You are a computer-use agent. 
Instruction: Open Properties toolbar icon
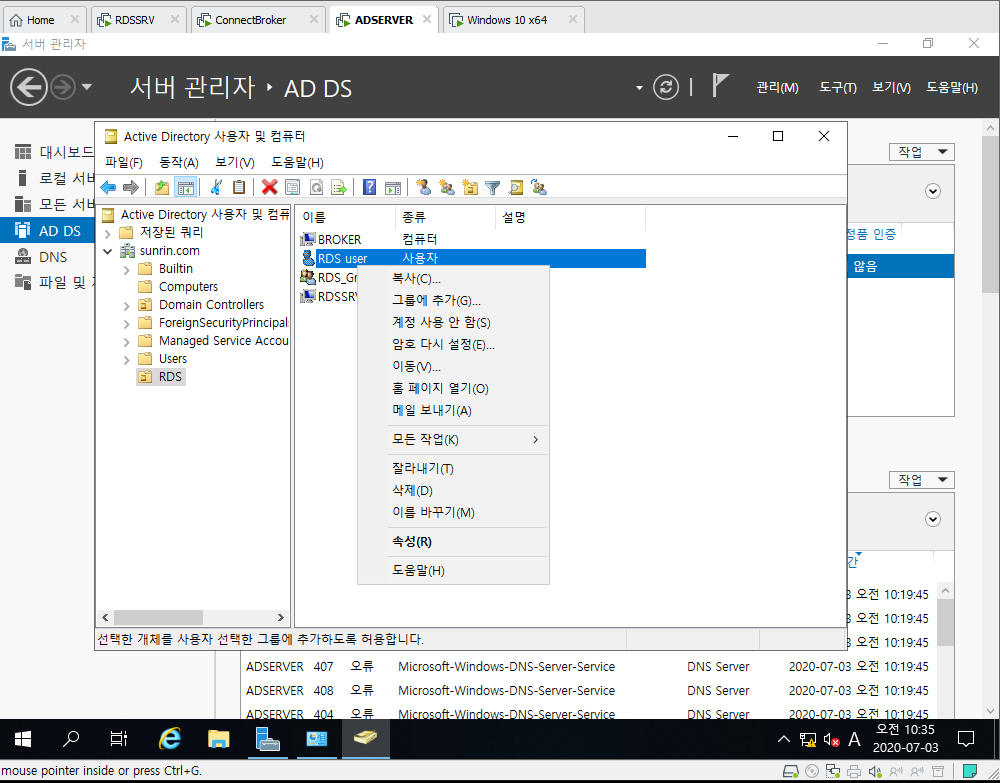(293, 187)
